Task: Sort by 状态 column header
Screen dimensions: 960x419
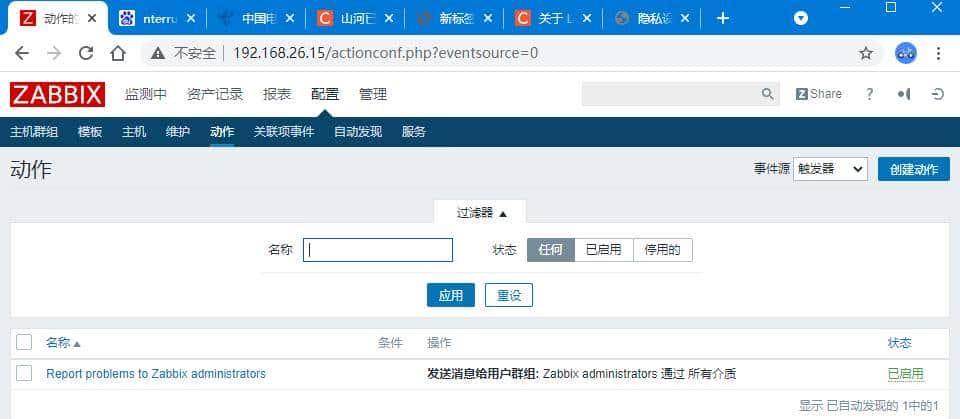Action: [899, 343]
